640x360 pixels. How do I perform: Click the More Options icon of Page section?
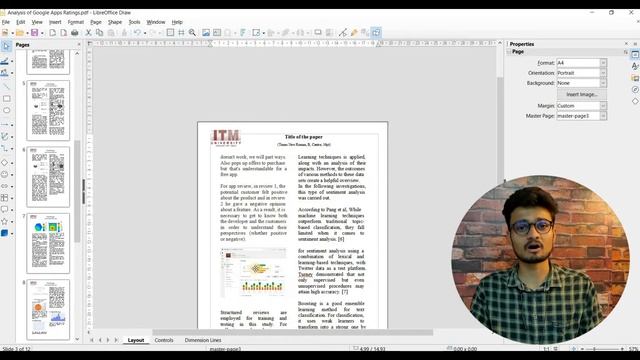625,52
